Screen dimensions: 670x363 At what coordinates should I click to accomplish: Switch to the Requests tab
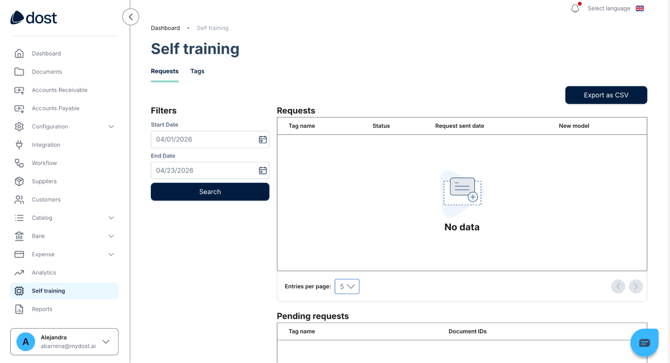(x=165, y=71)
